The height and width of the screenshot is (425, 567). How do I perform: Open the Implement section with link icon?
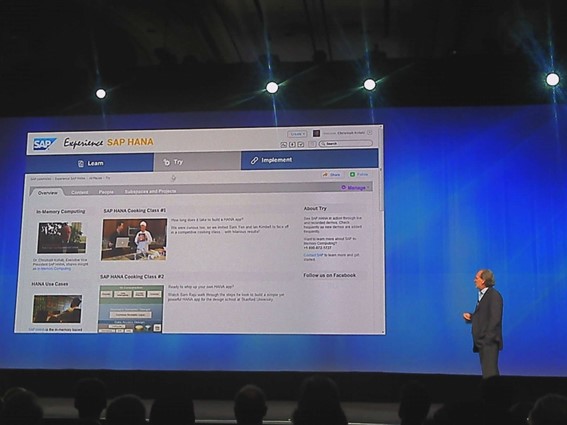pos(310,160)
